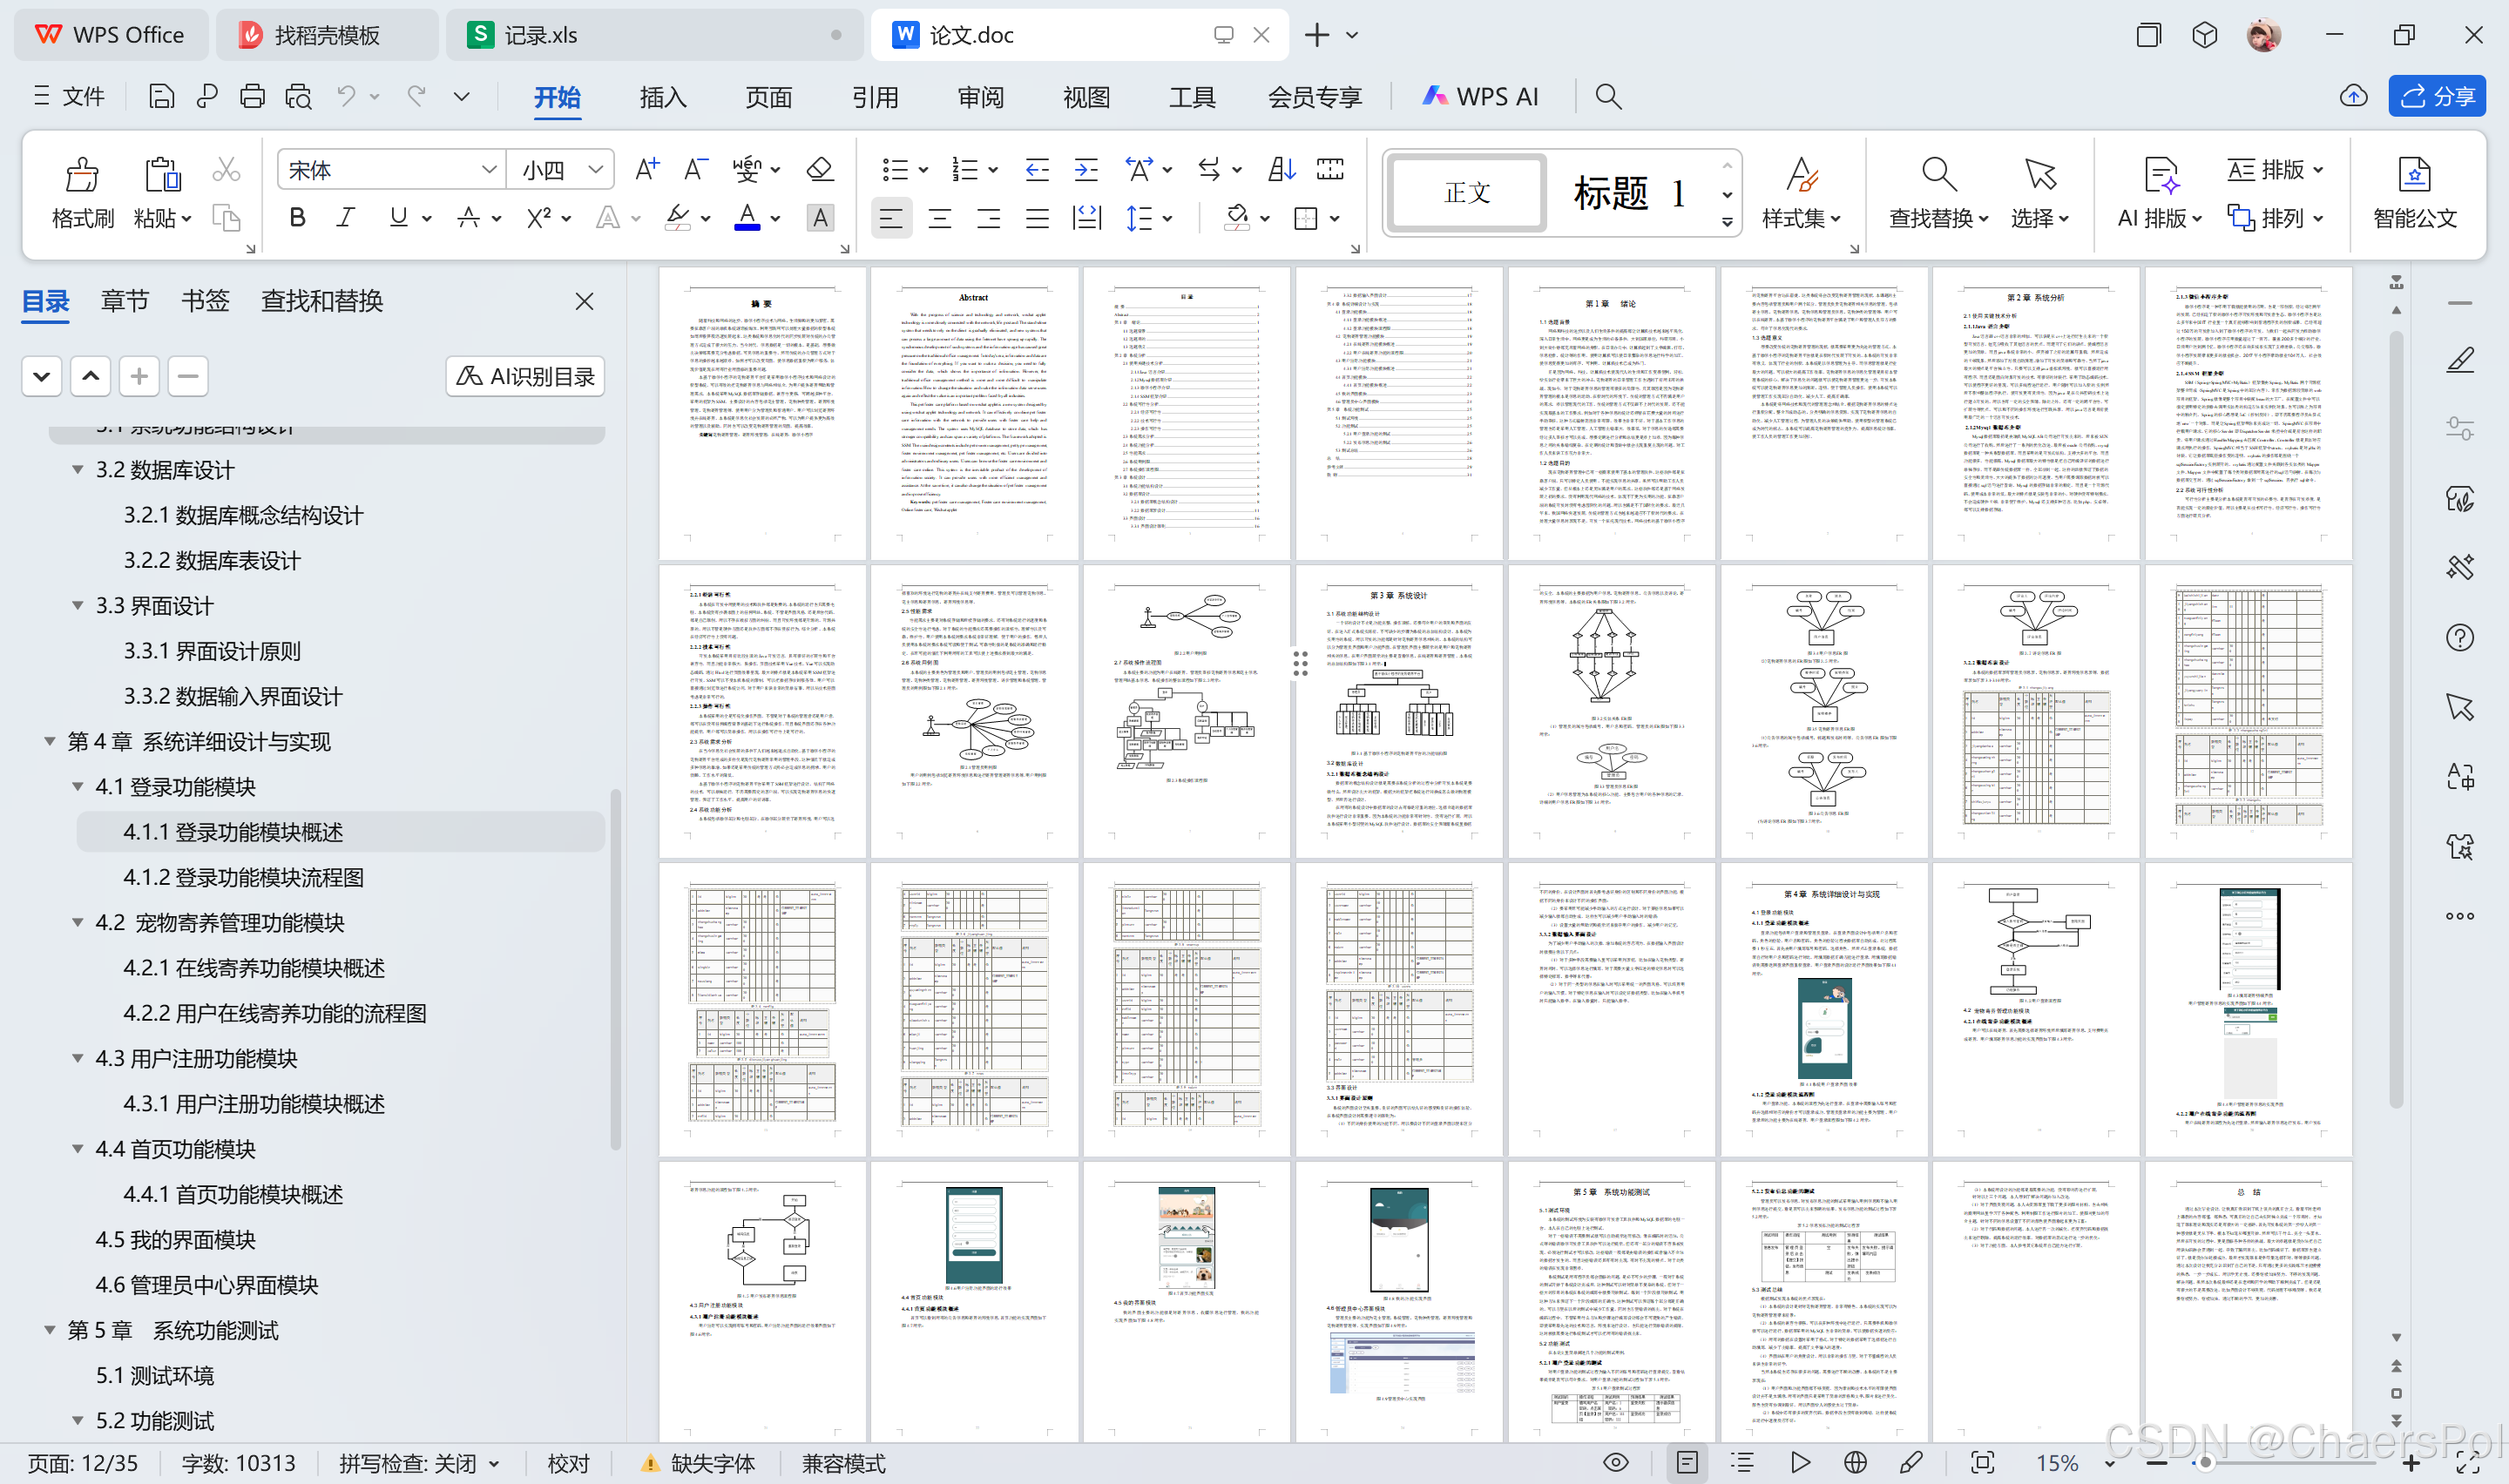The image size is (2509, 1484).
Task: Click the Save document icon
Action: click(161, 96)
